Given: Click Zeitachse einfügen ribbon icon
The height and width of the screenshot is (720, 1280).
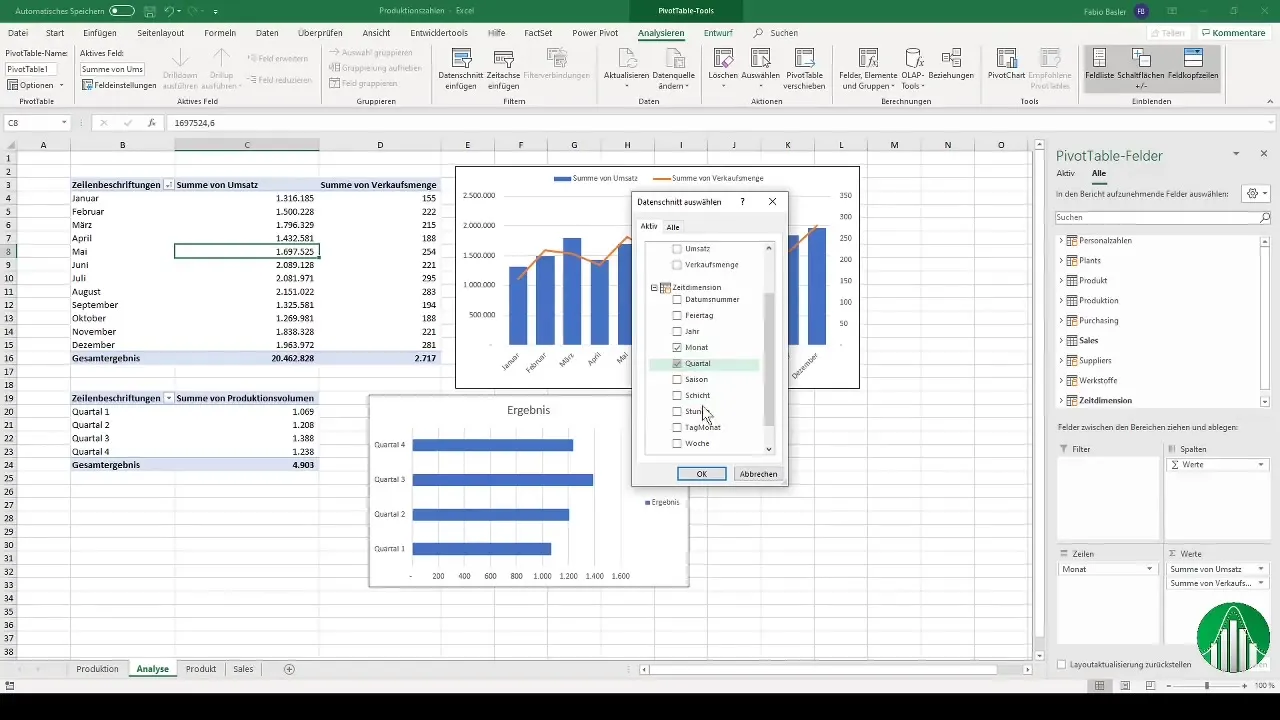Looking at the screenshot, I should 503,68.
